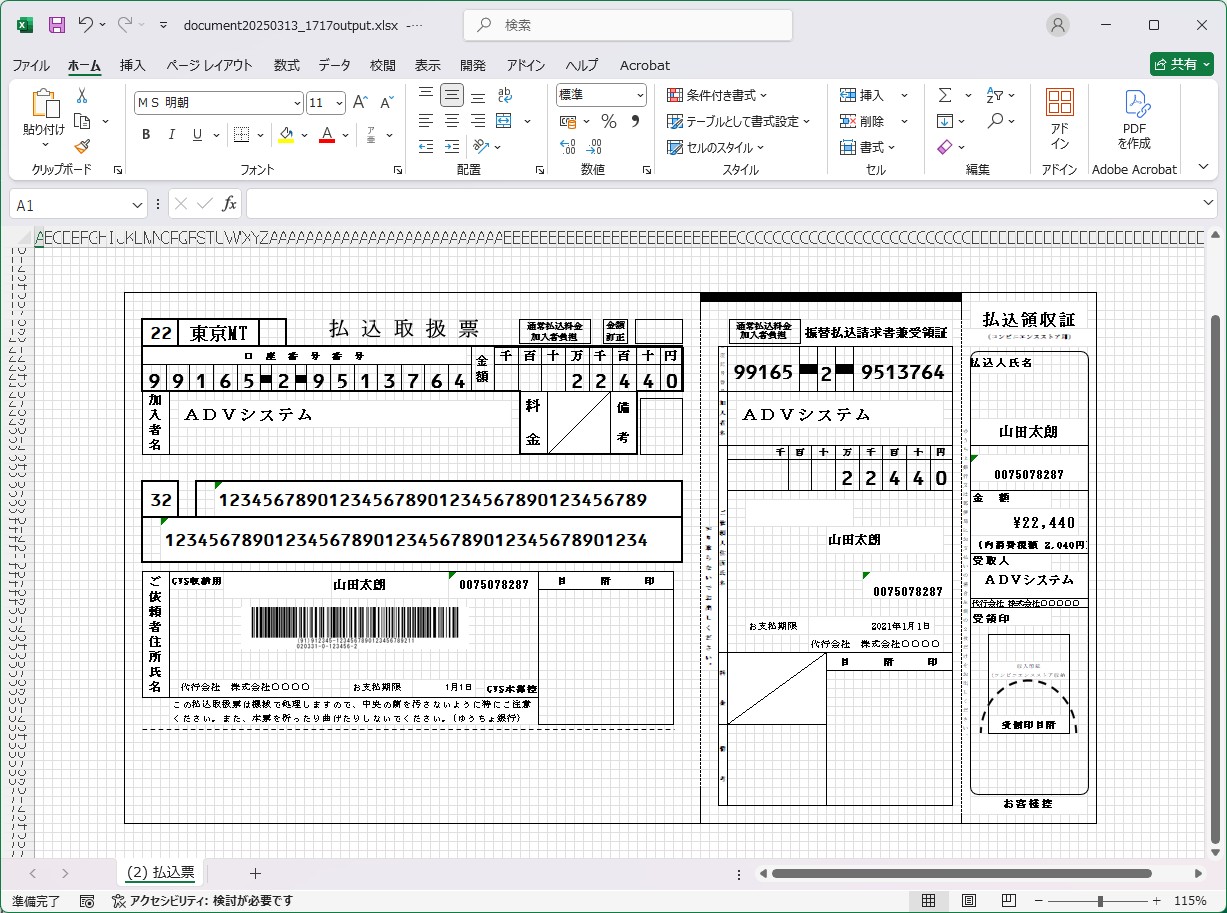The image size is (1227, 913).
Task: Open the Create PDF Acrobat tool
Action: [1134, 120]
